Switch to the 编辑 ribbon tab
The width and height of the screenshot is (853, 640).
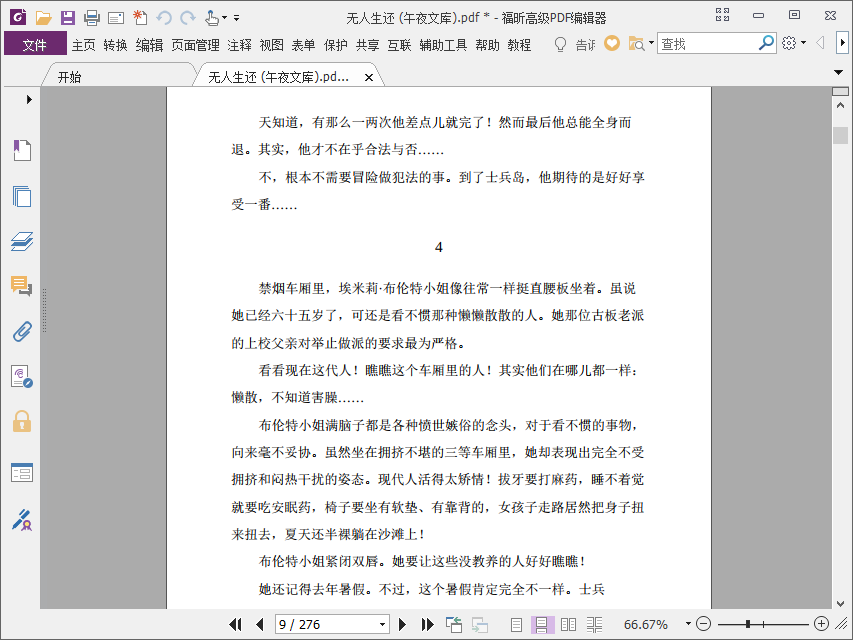tap(149, 45)
